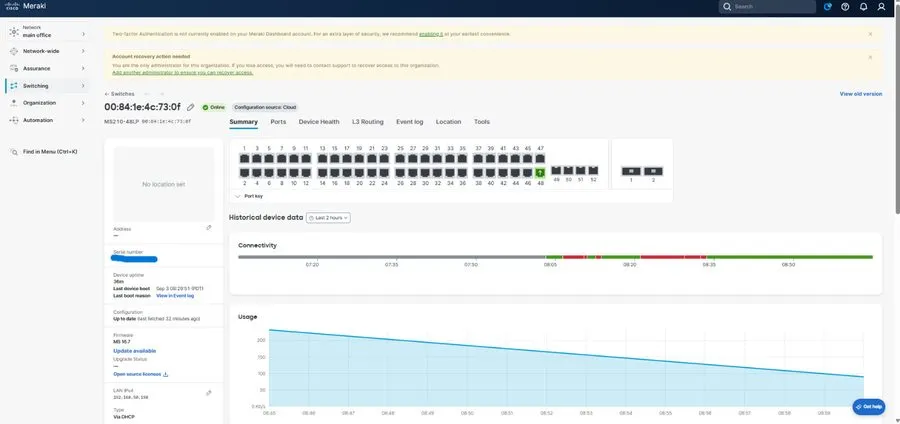
Task: Dismiss the two-factor authentication banner
Action: pyautogui.click(x=870, y=34)
